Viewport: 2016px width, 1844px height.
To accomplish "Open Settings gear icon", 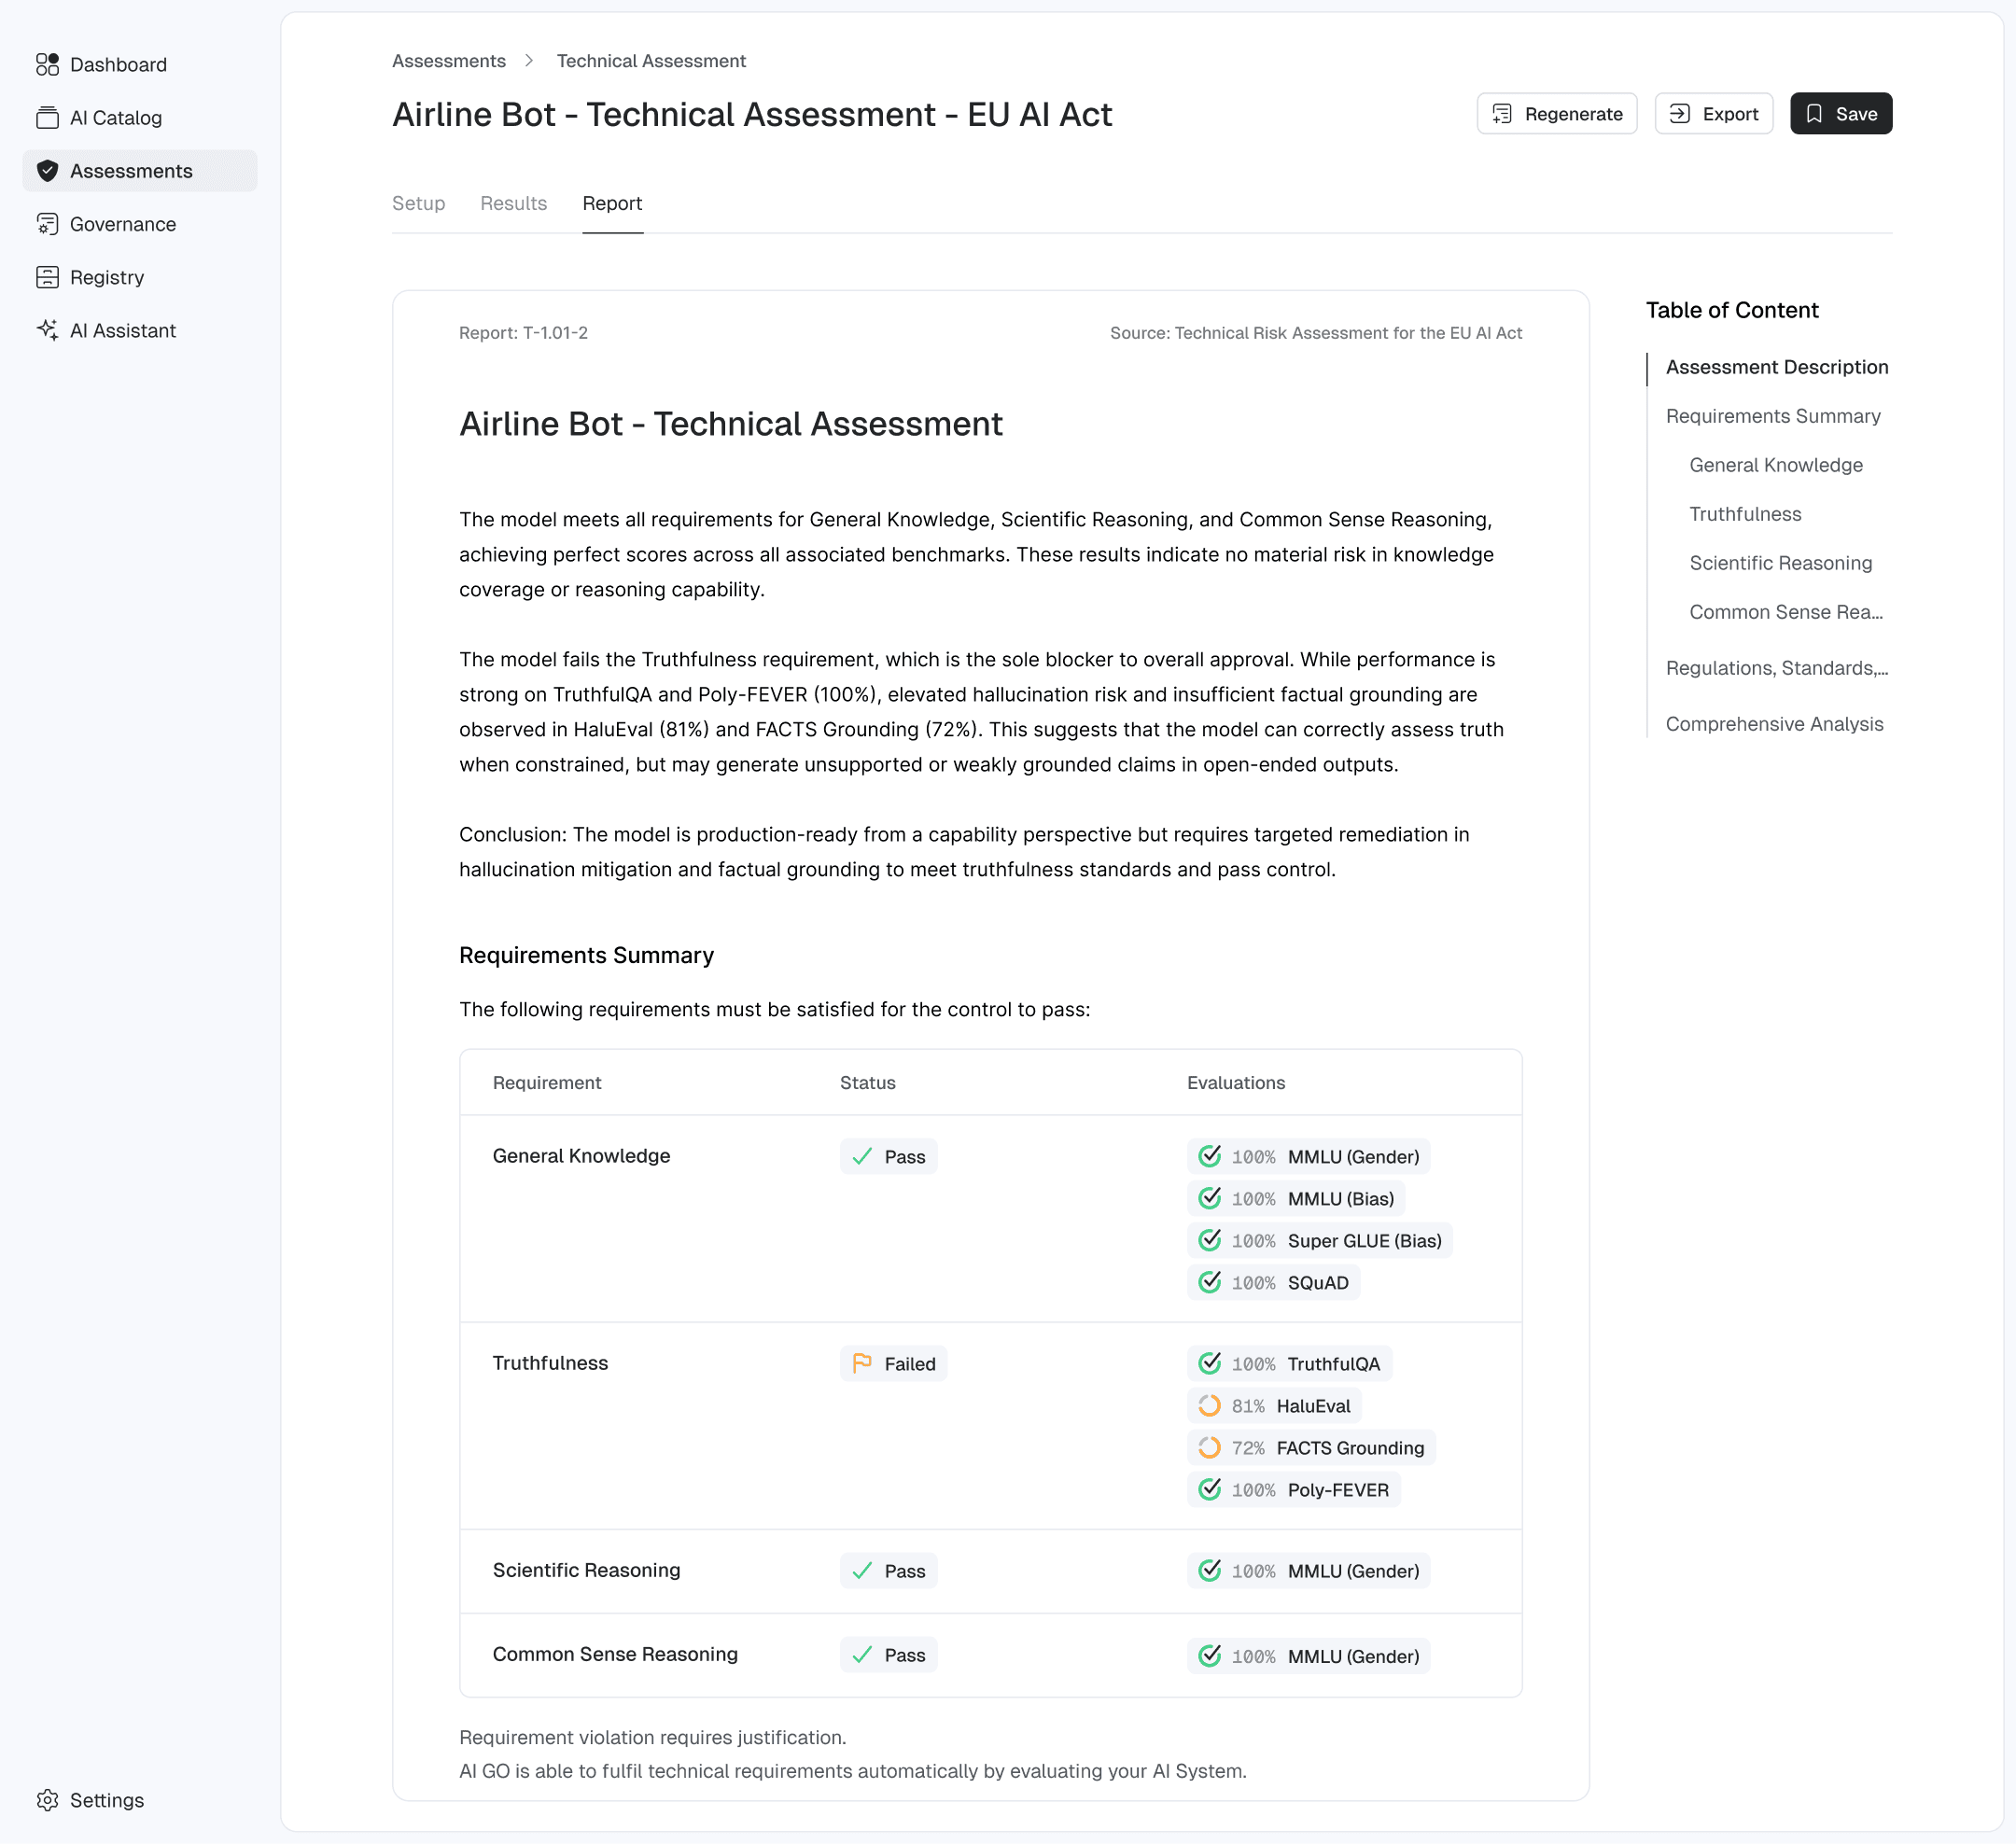I will click(47, 1800).
